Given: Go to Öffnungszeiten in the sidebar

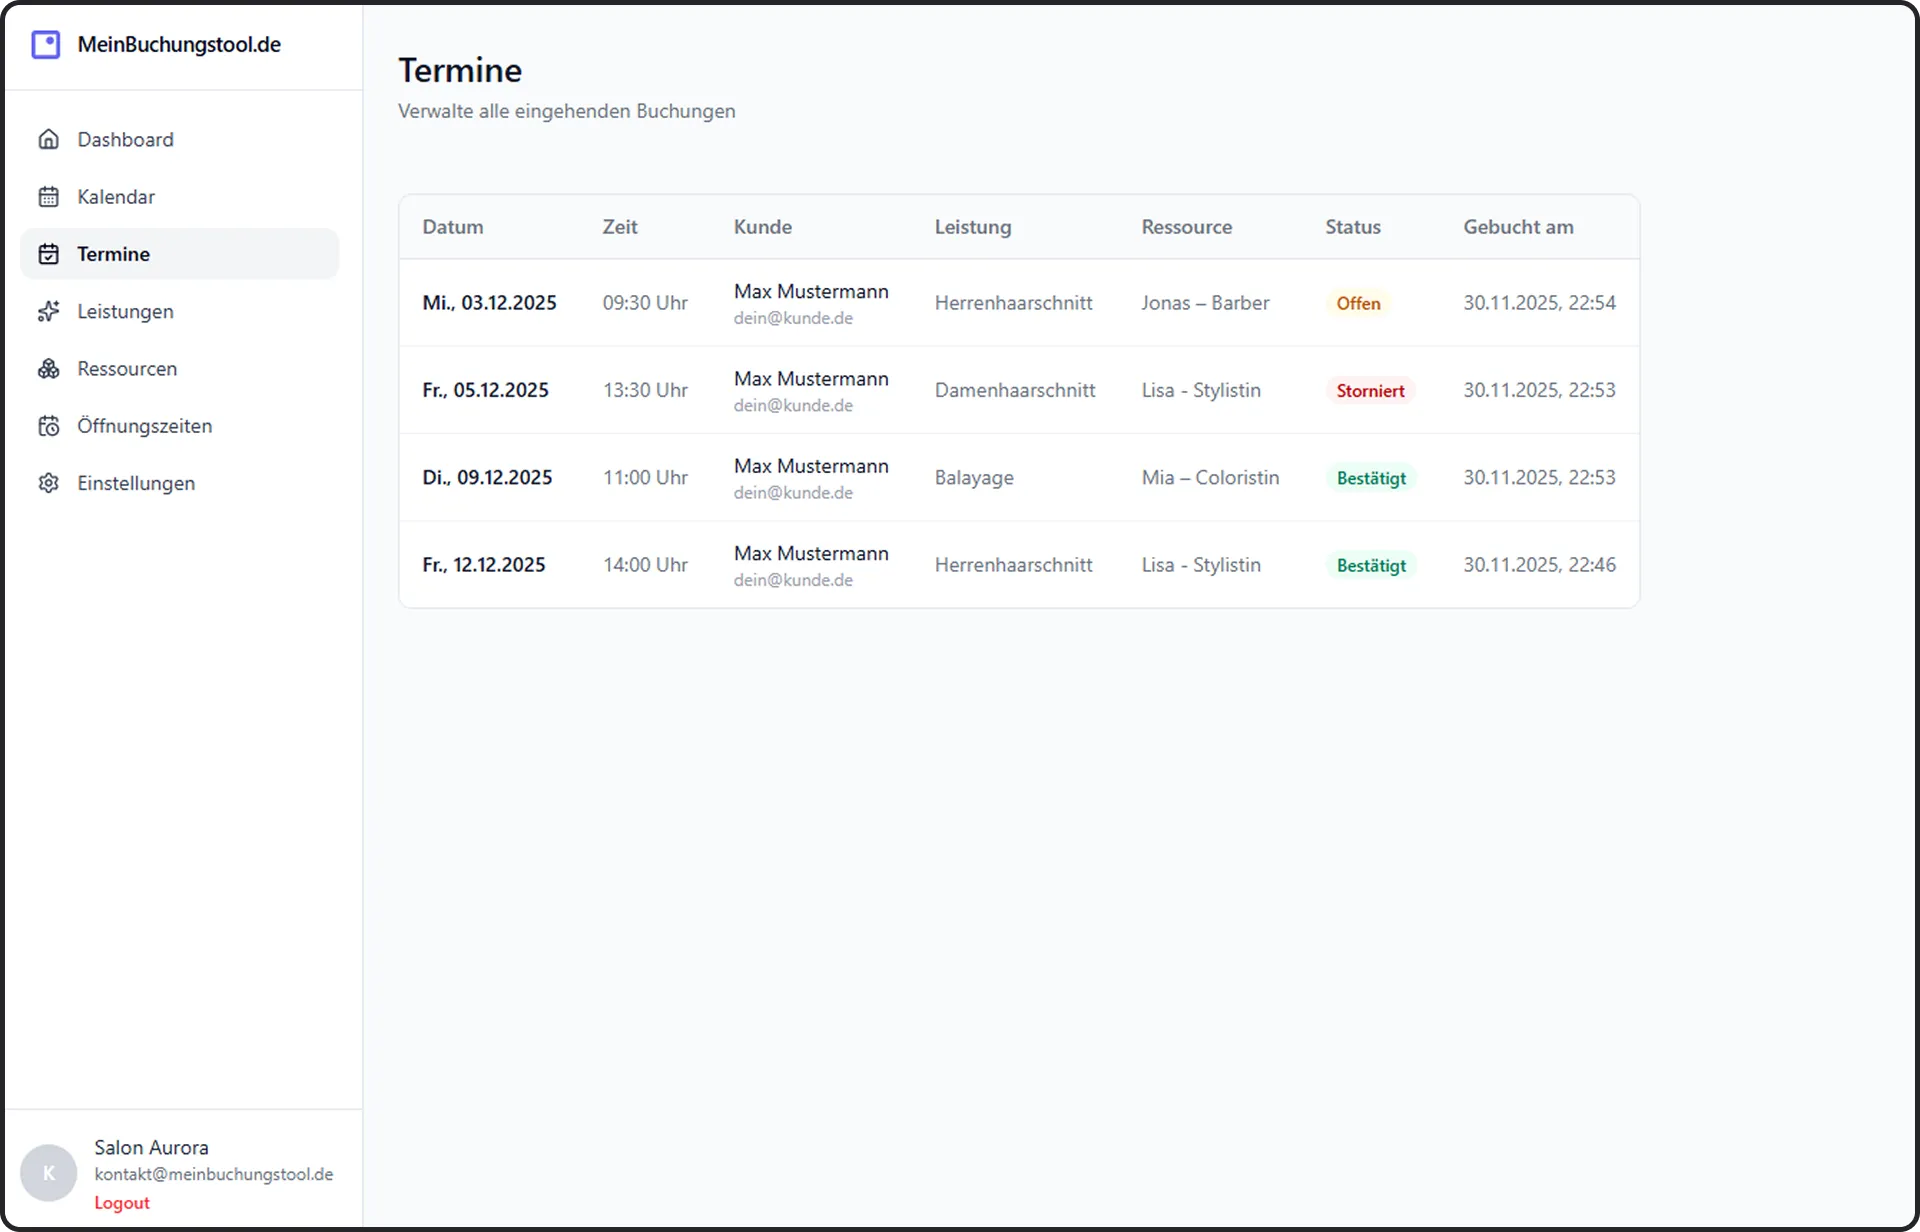Looking at the screenshot, I should tap(144, 426).
